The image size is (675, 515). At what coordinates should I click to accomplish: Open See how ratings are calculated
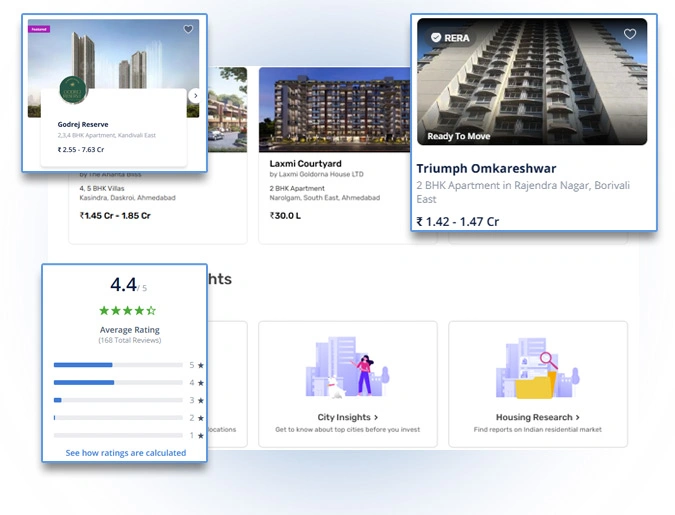(x=126, y=453)
